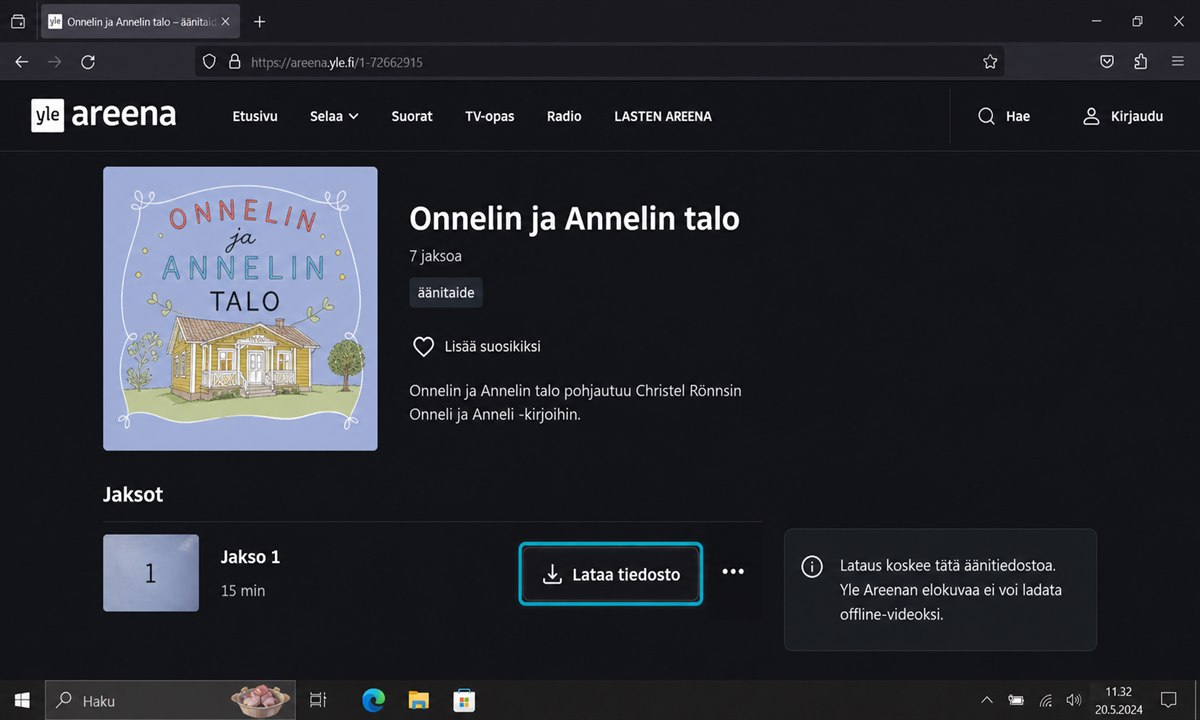Open the Windows Start menu
The image size is (1200, 720).
click(x=21, y=700)
